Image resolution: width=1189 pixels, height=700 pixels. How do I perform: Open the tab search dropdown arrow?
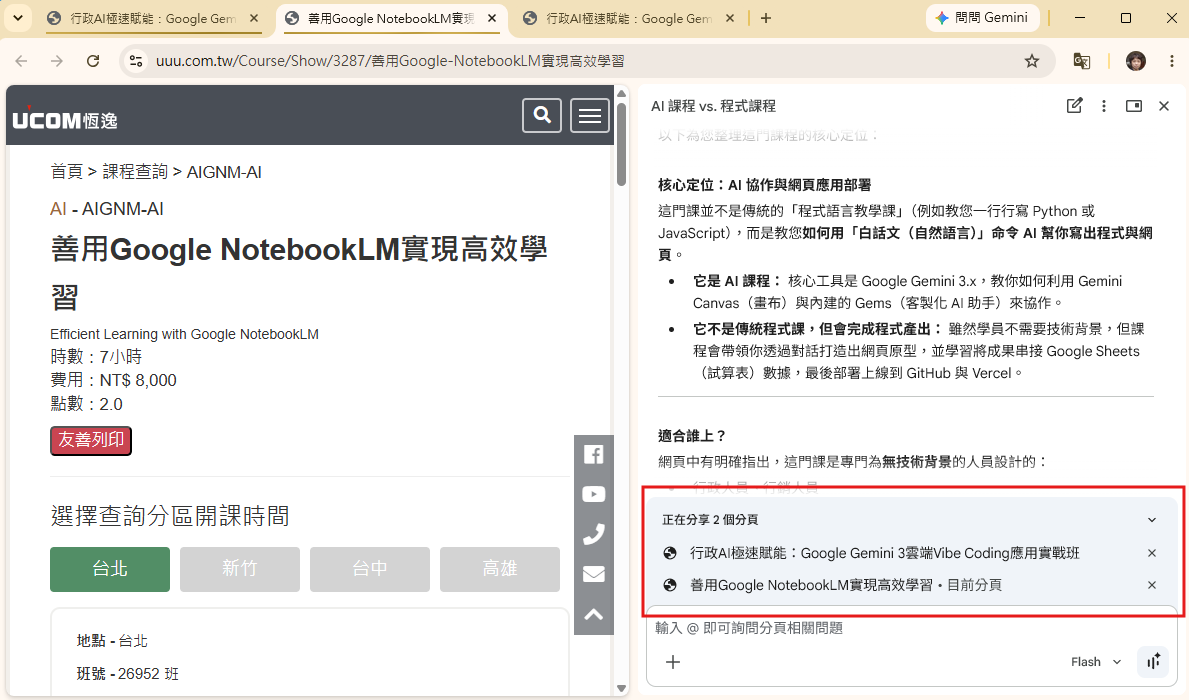pyautogui.click(x=17, y=17)
